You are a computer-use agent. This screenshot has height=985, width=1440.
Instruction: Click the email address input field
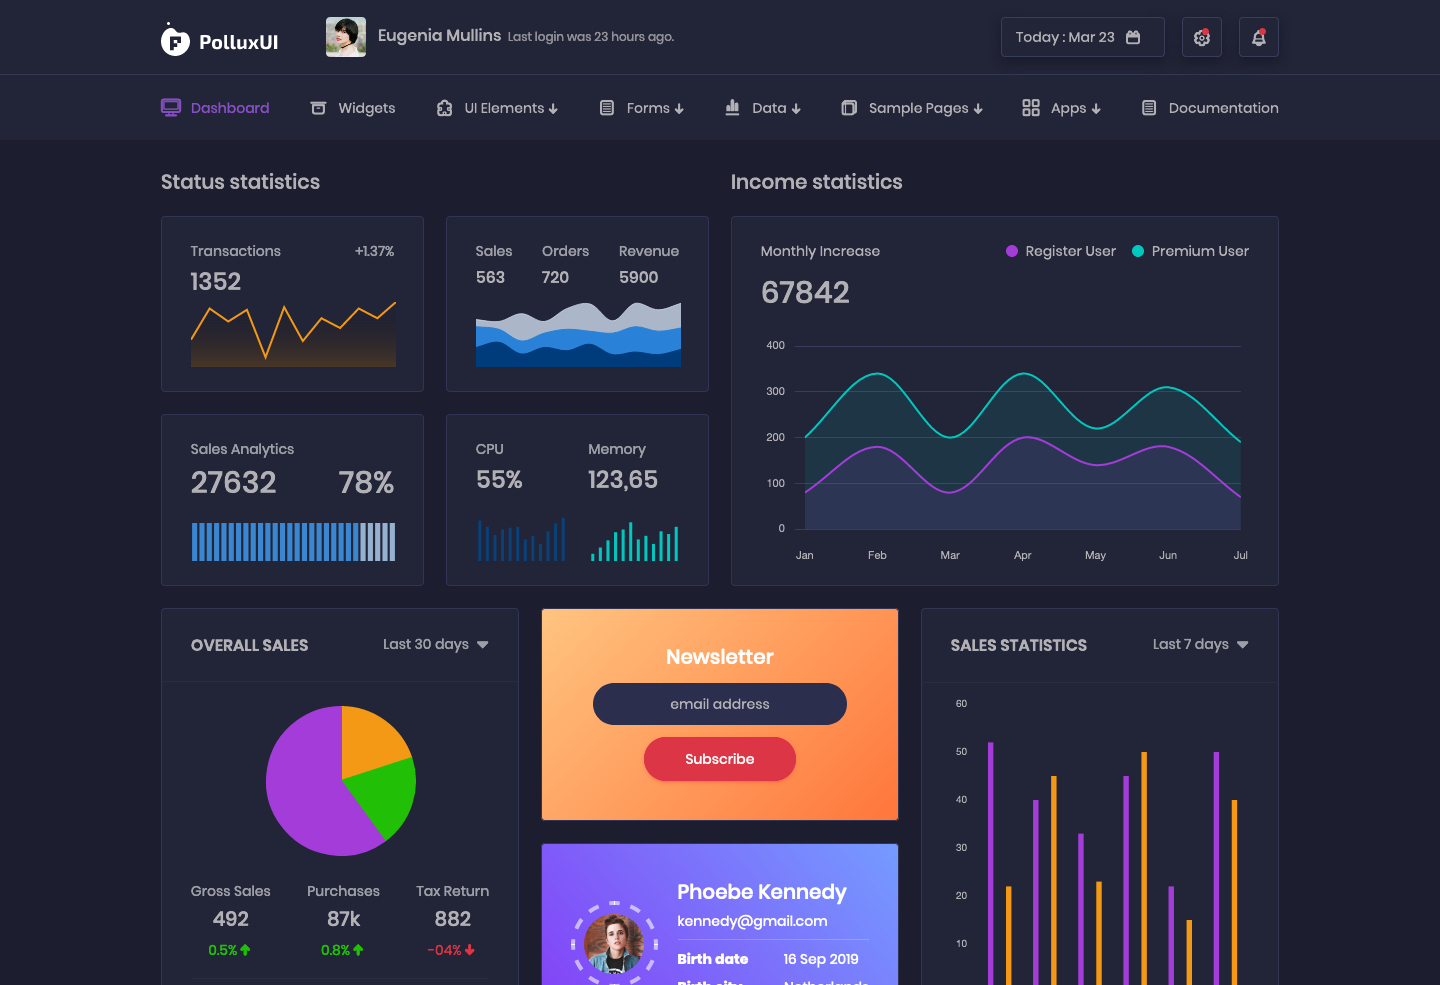pos(720,704)
